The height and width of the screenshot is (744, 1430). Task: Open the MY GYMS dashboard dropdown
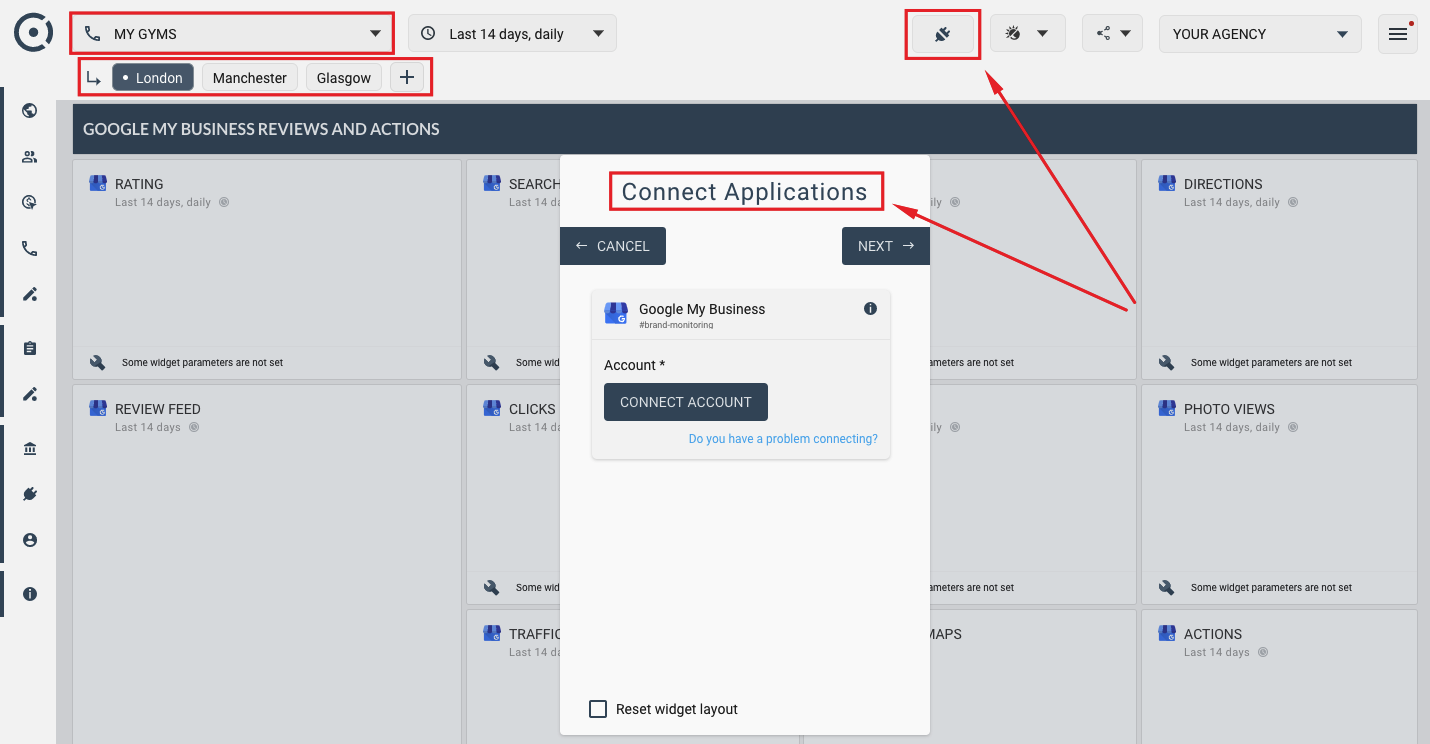click(233, 34)
